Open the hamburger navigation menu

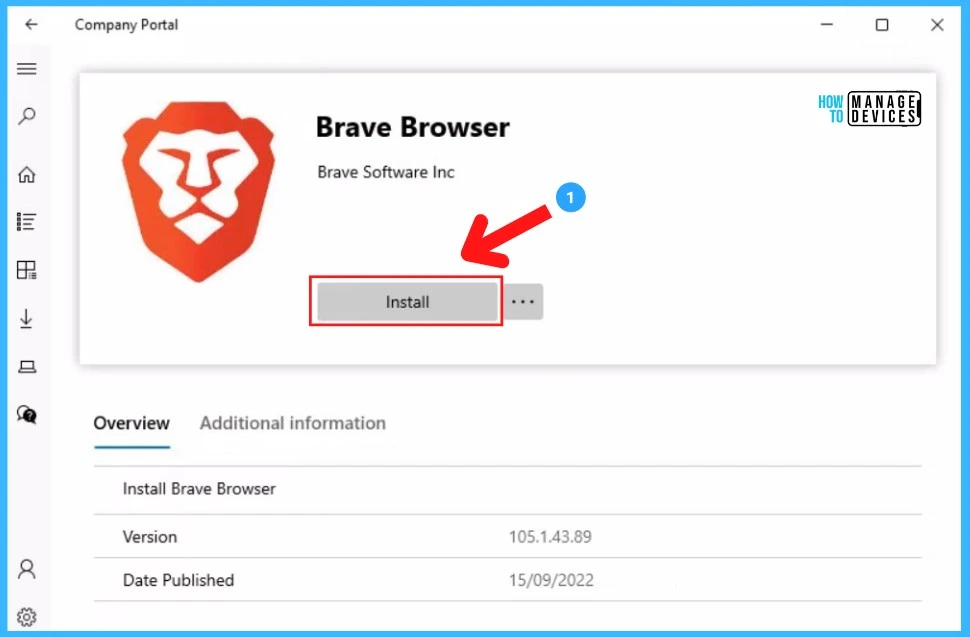(x=27, y=69)
